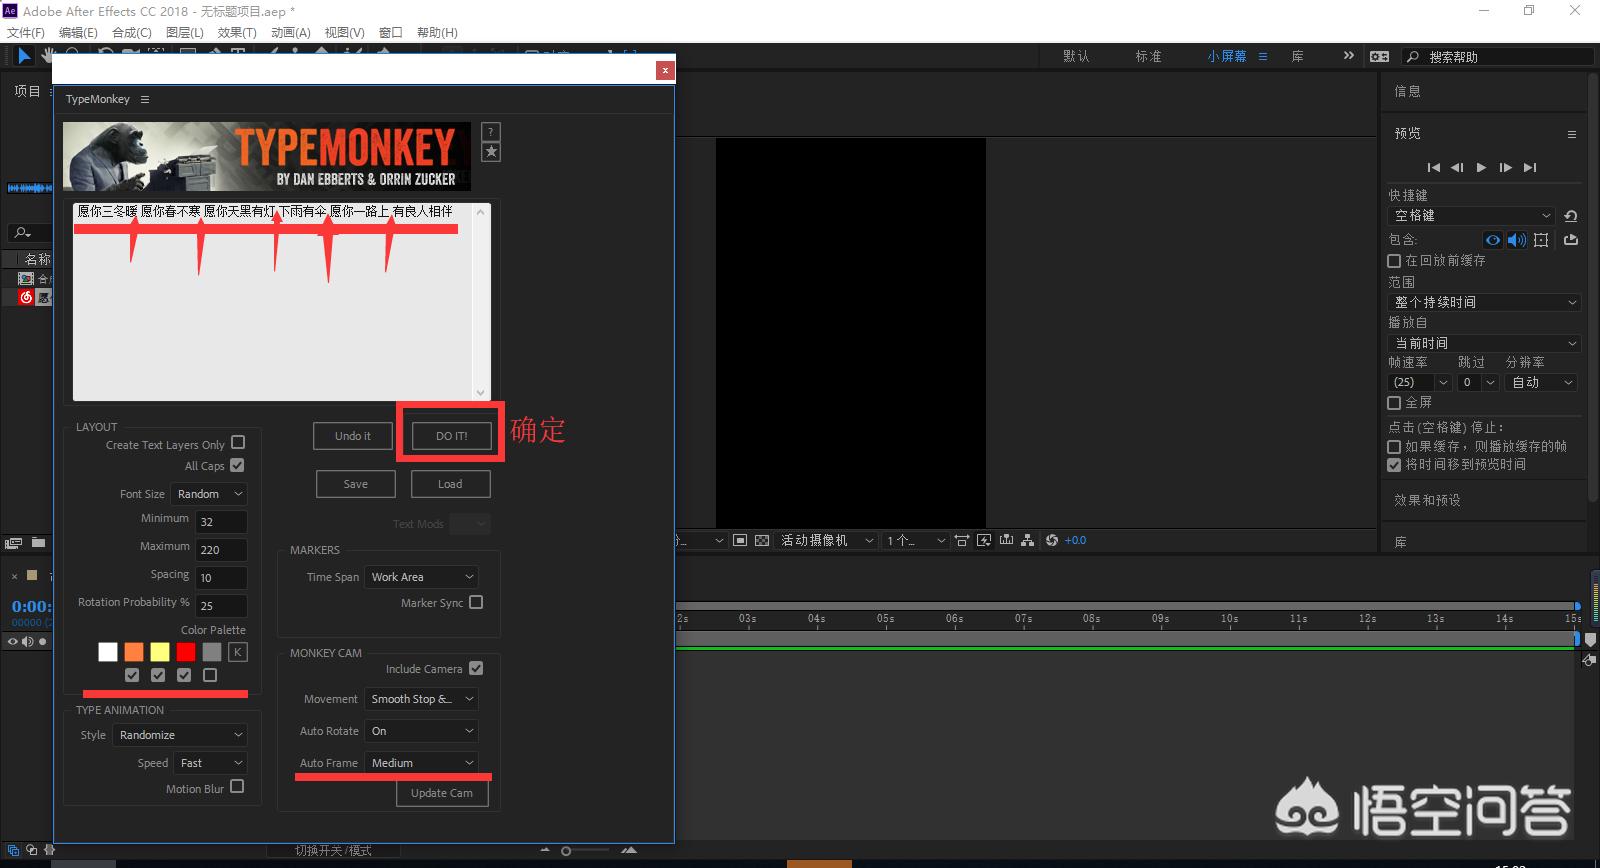
Task: Jump to first frame in Preview panel
Action: (x=1433, y=168)
